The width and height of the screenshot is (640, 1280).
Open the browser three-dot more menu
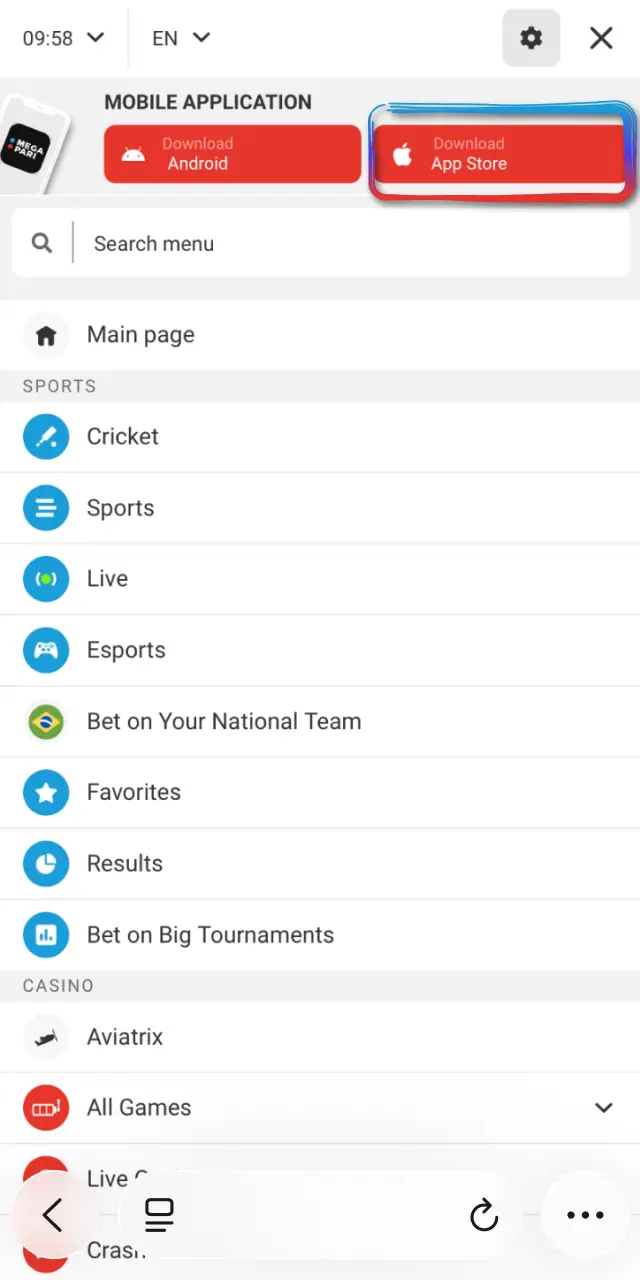click(x=586, y=1215)
